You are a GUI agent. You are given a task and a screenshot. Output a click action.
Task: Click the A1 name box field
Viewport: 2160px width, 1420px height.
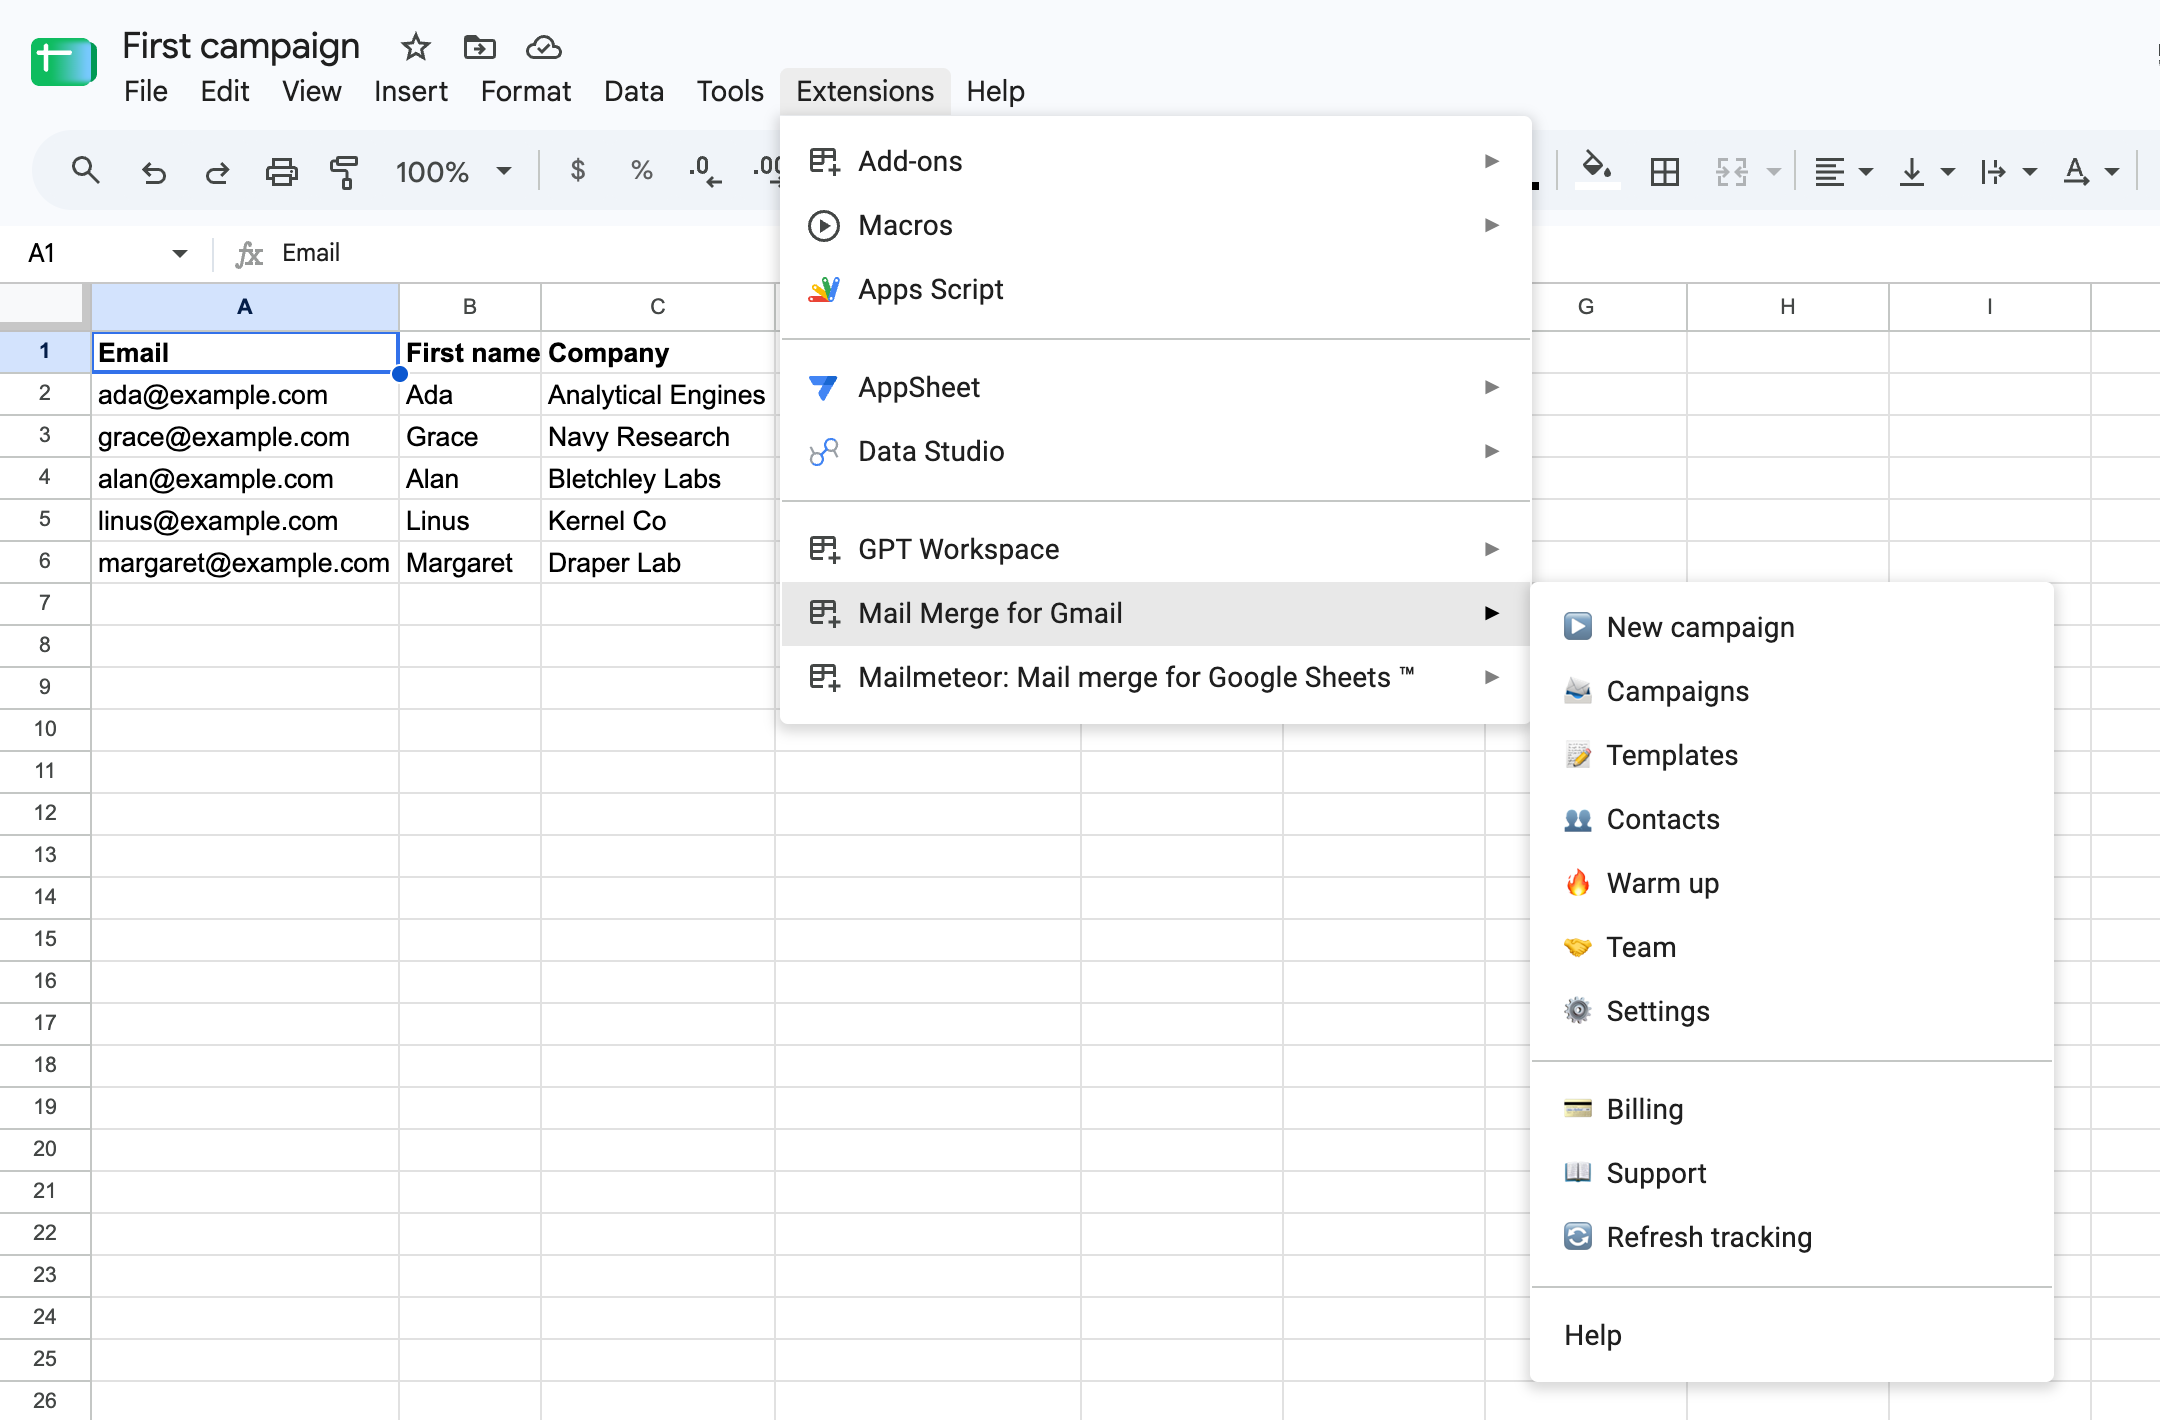pyautogui.click(x=95, y=253)
